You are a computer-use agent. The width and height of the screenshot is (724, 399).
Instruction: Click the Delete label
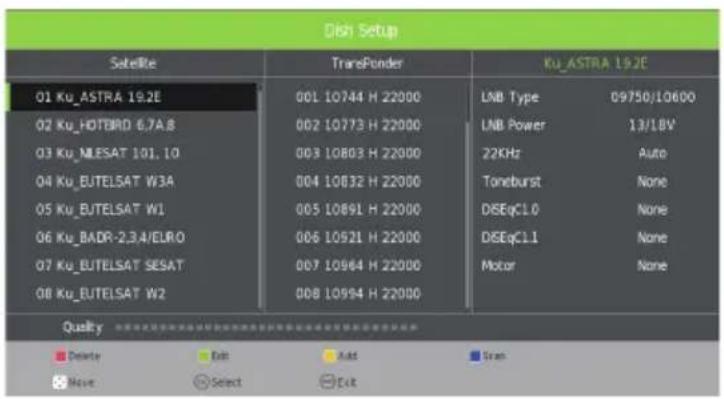tap(84, 356)
